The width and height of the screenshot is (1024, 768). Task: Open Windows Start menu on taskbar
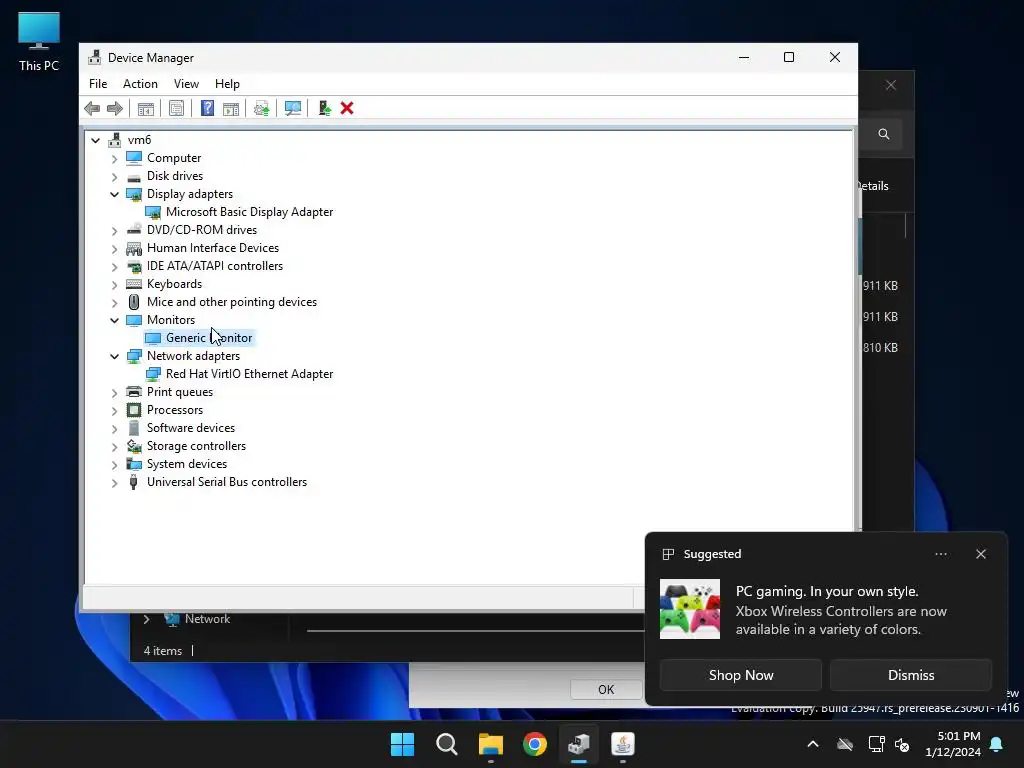pyautogui.click(x=402, y=744)
